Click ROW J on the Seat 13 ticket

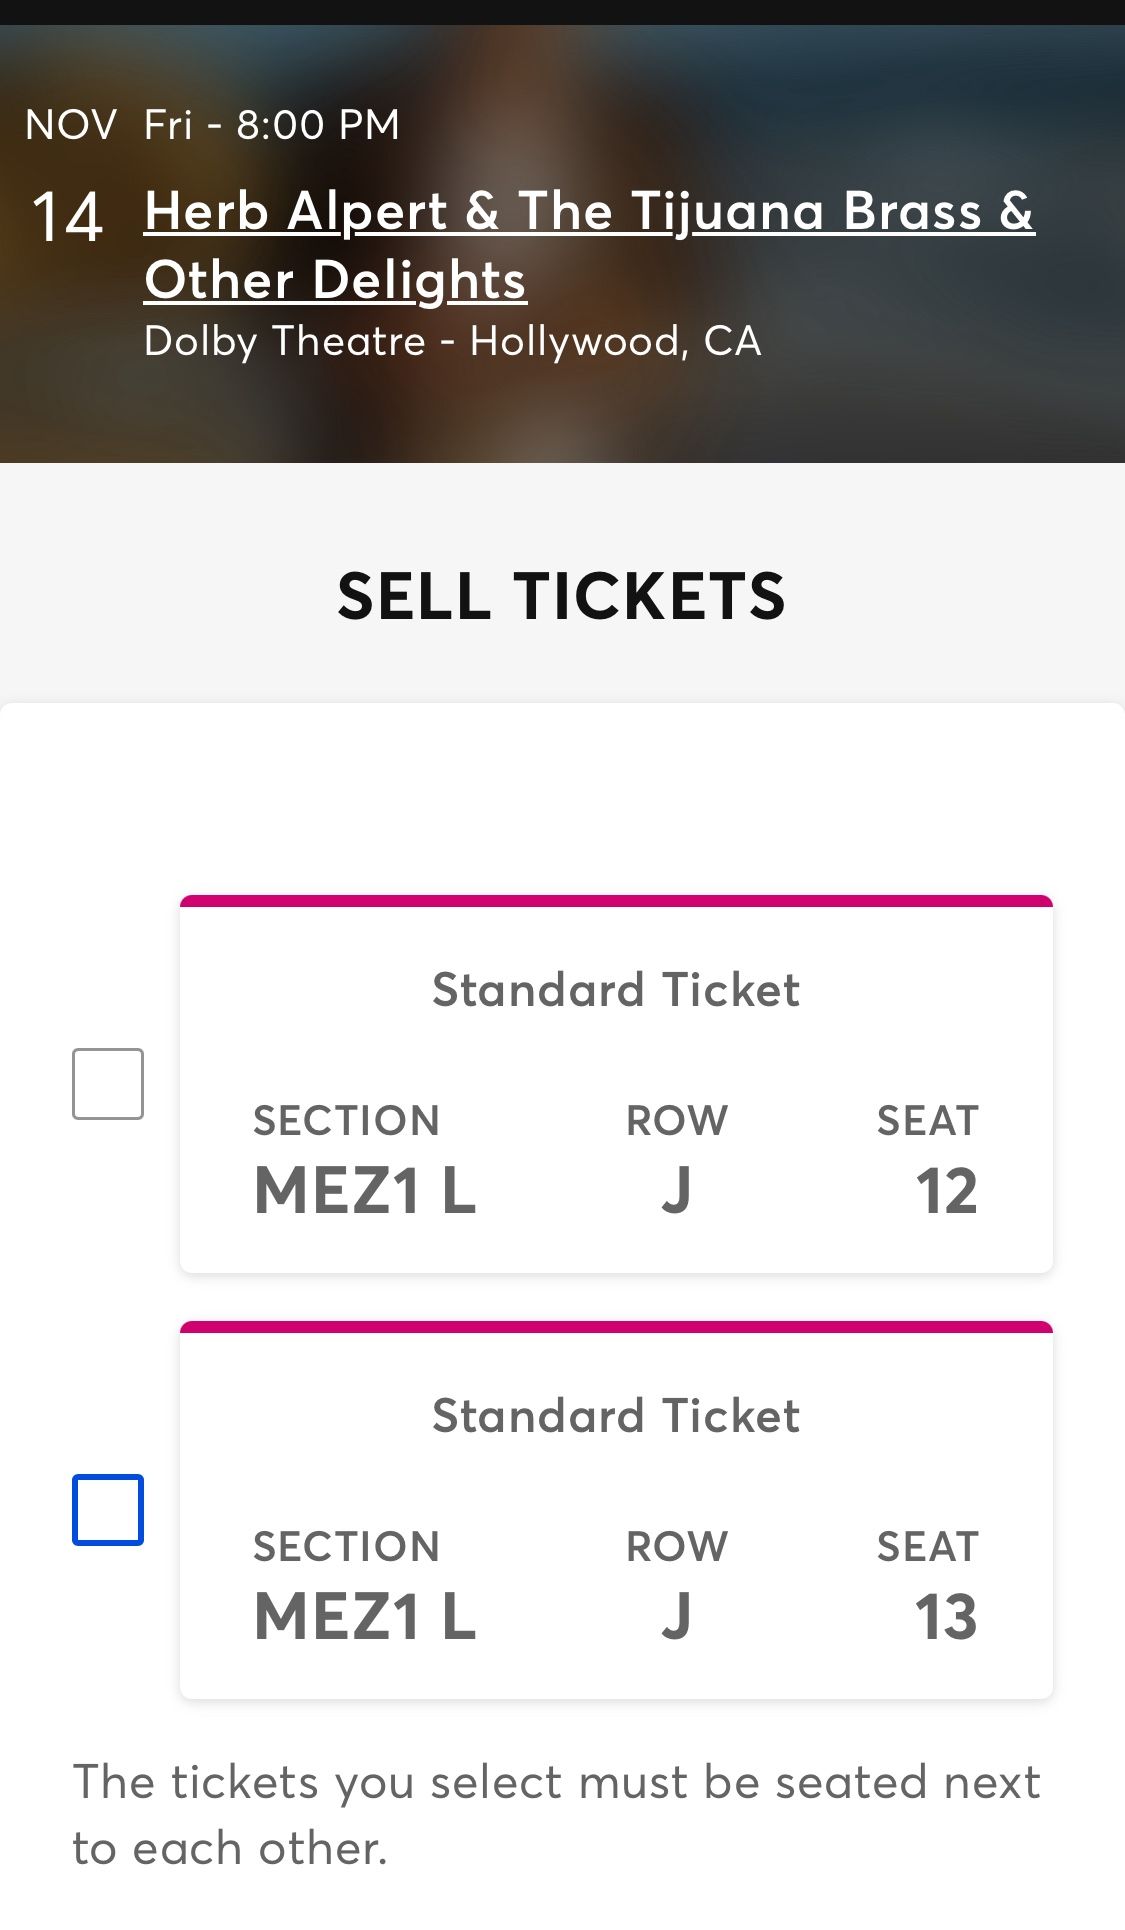676,1614
